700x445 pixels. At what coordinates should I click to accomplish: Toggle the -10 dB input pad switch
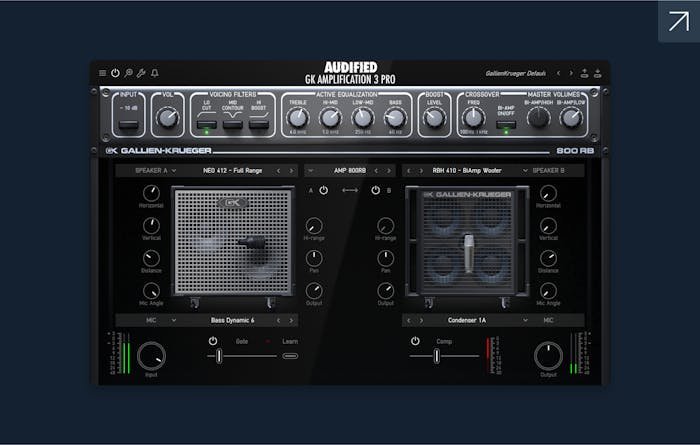pos(129,125)
